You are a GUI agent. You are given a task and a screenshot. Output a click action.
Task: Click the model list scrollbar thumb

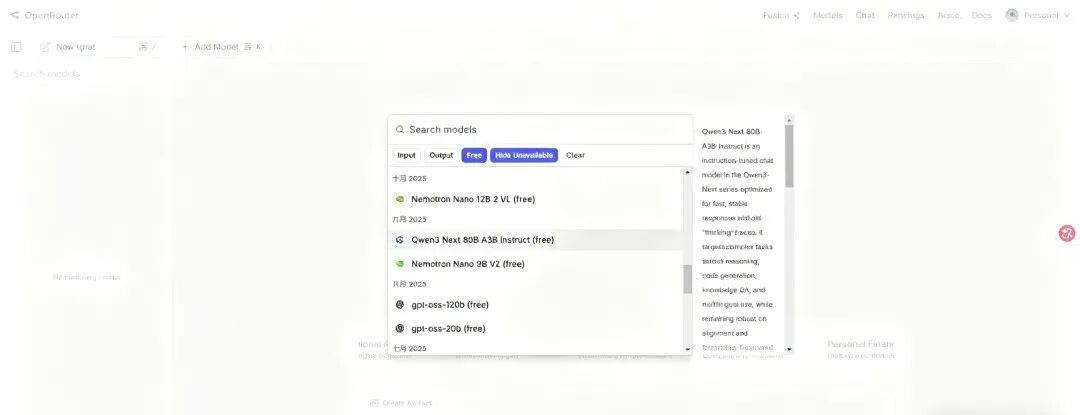pos(687,279)
